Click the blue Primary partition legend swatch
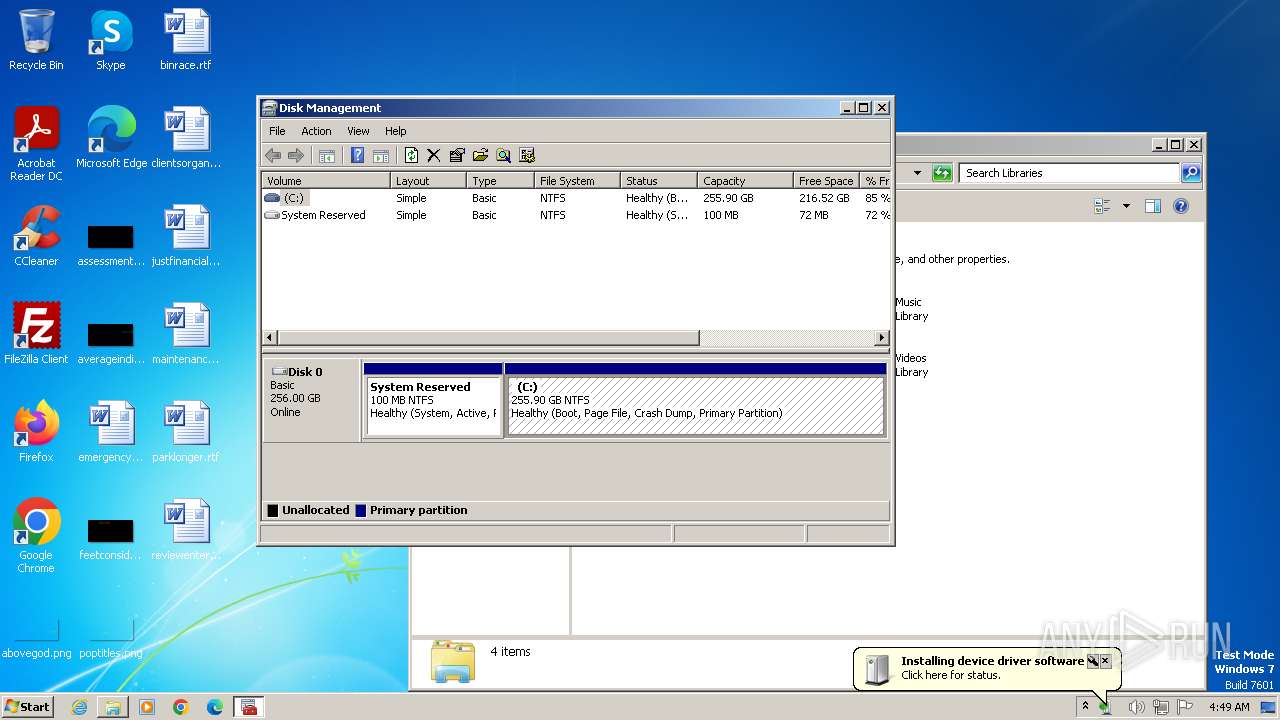The image size is (1280, 720). coord(360,510)
